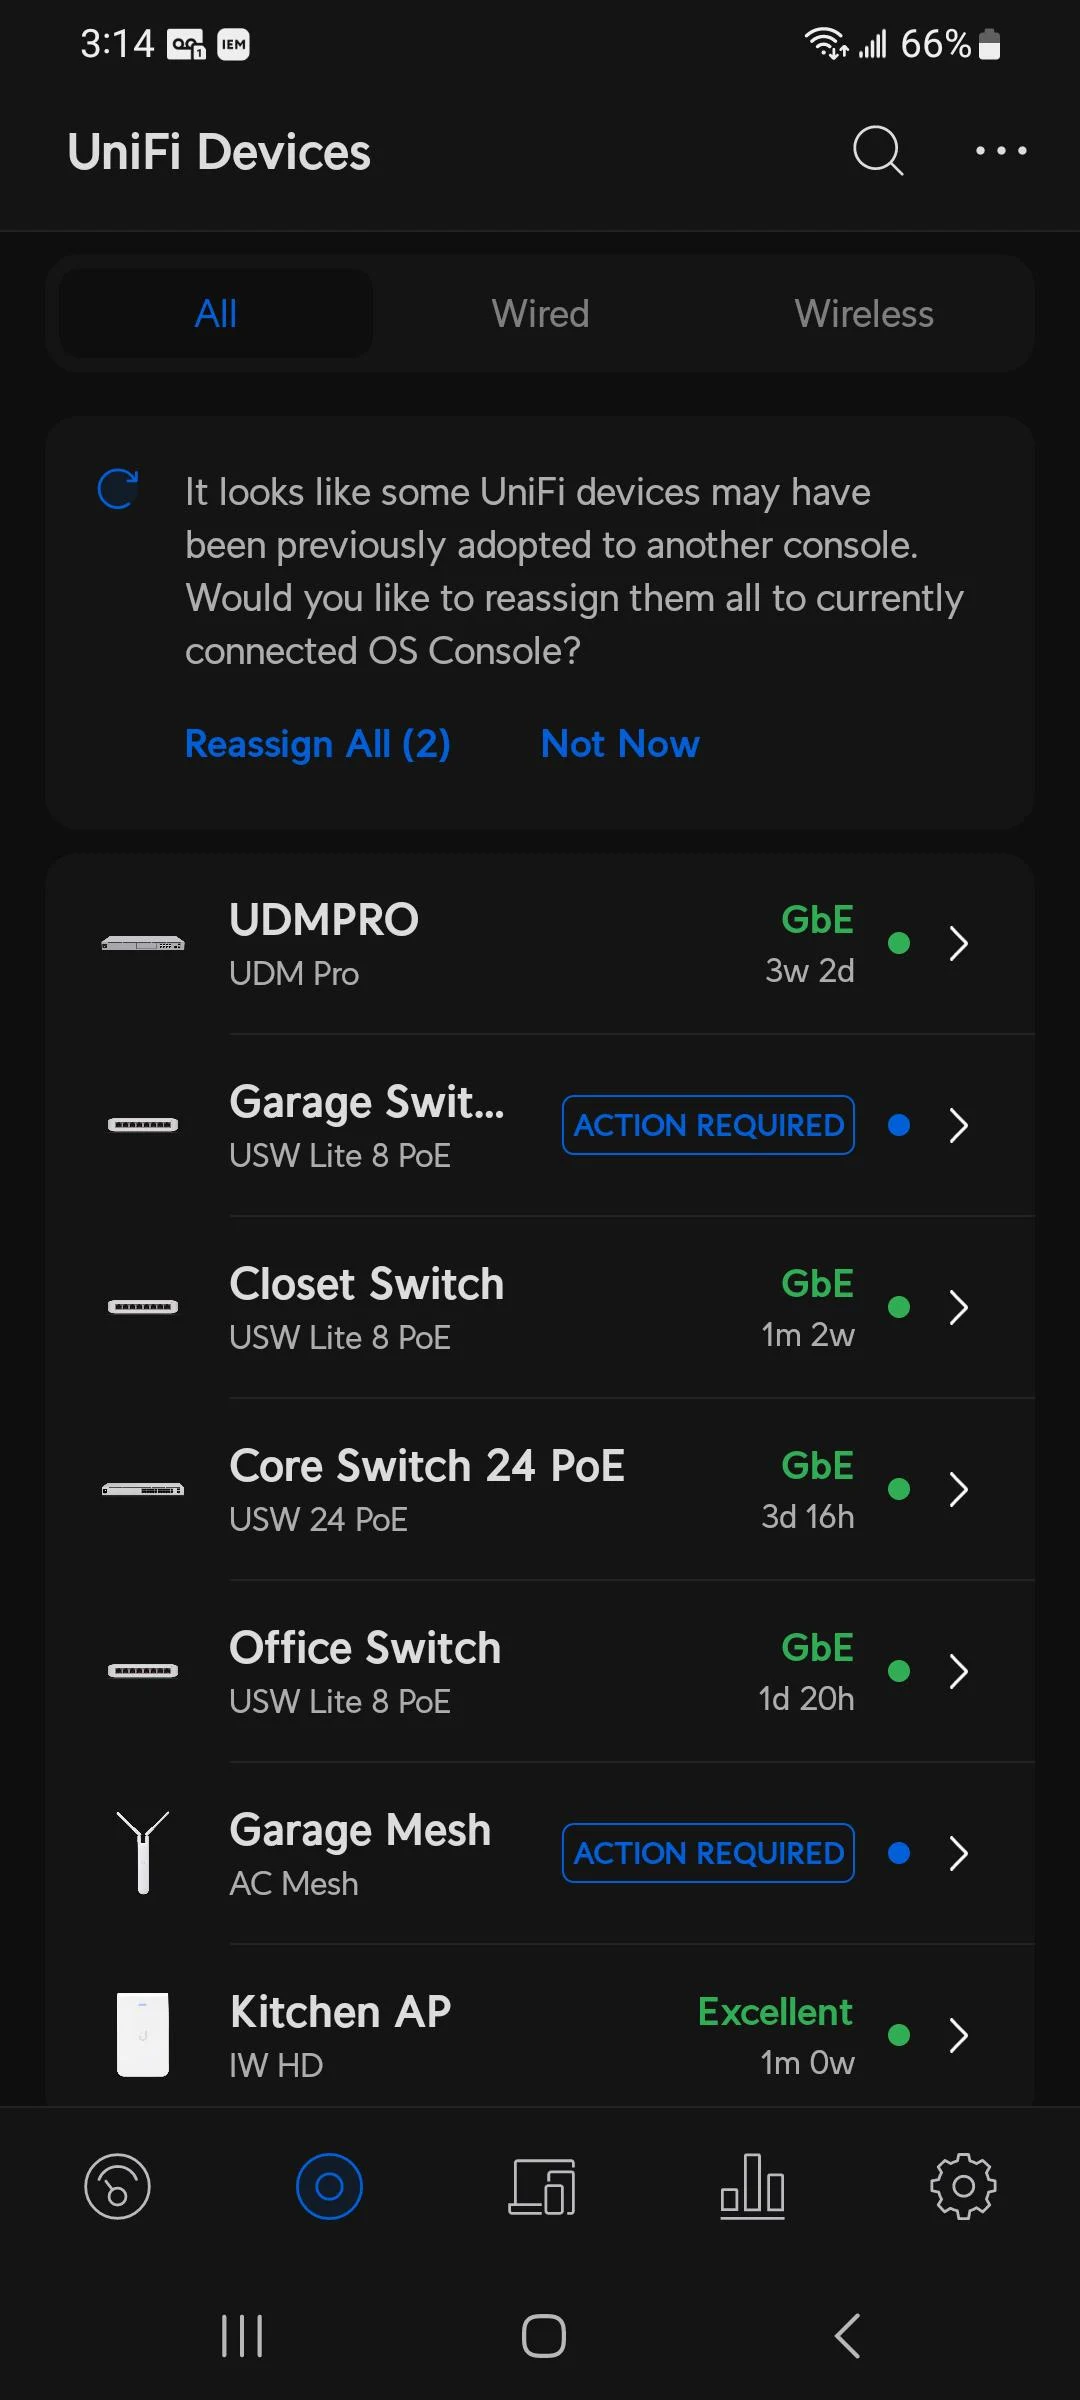
Task: Expand UDMPRO device details chevron
Action: tap(958, 943)
